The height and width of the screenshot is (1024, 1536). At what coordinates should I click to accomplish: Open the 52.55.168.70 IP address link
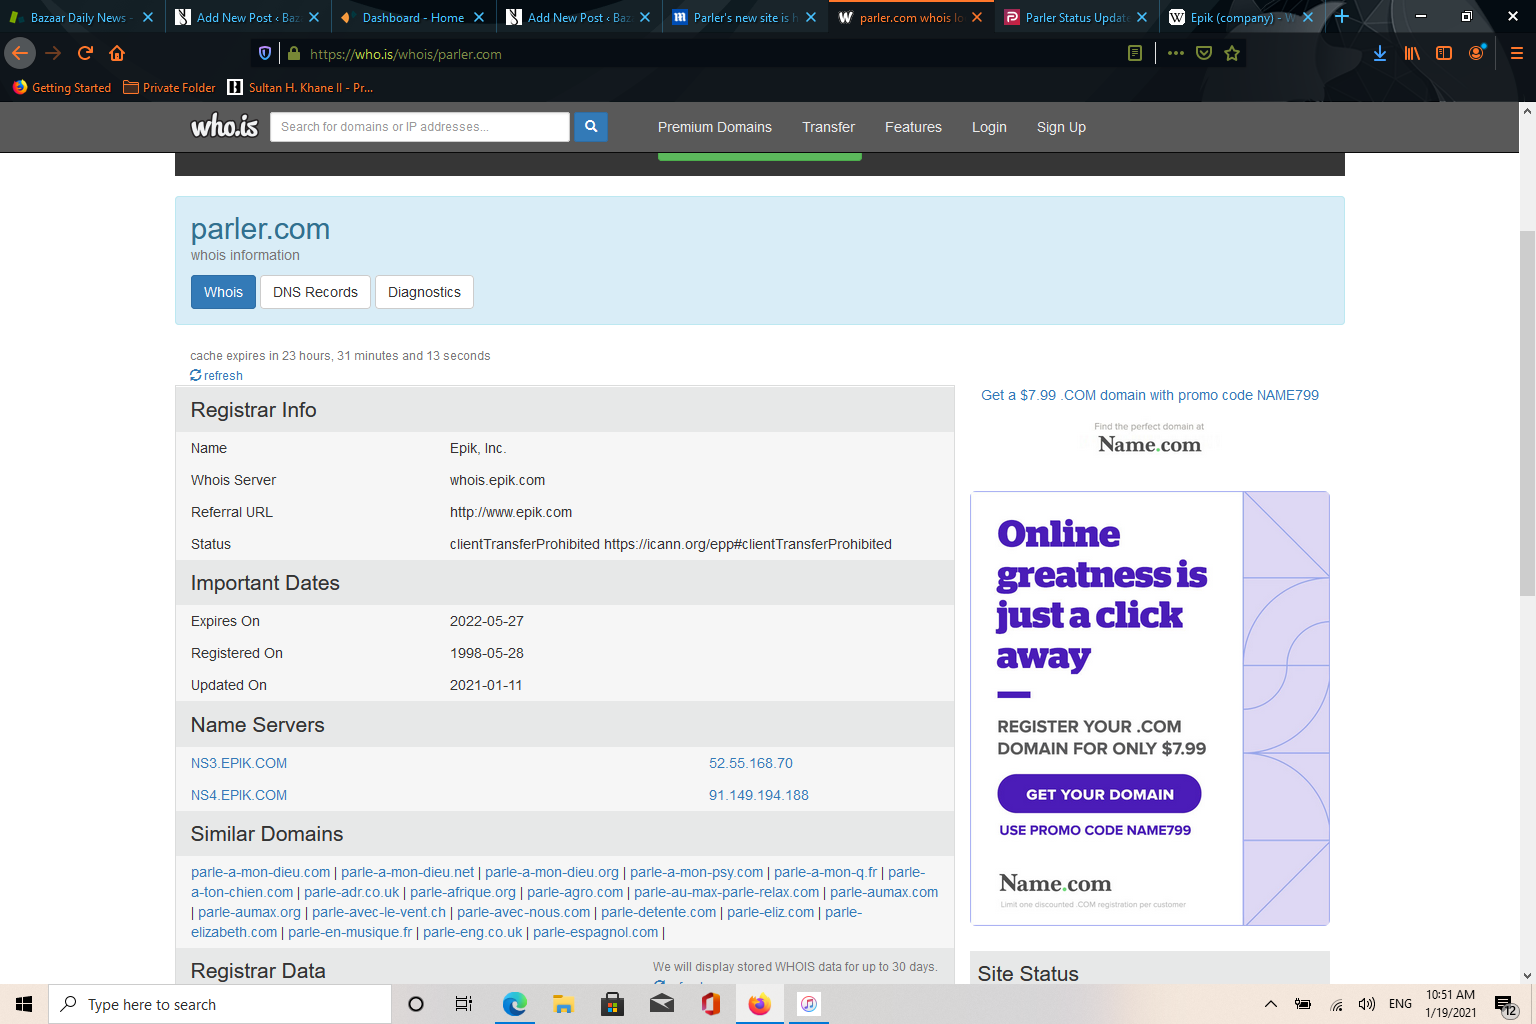click(751, 763)
